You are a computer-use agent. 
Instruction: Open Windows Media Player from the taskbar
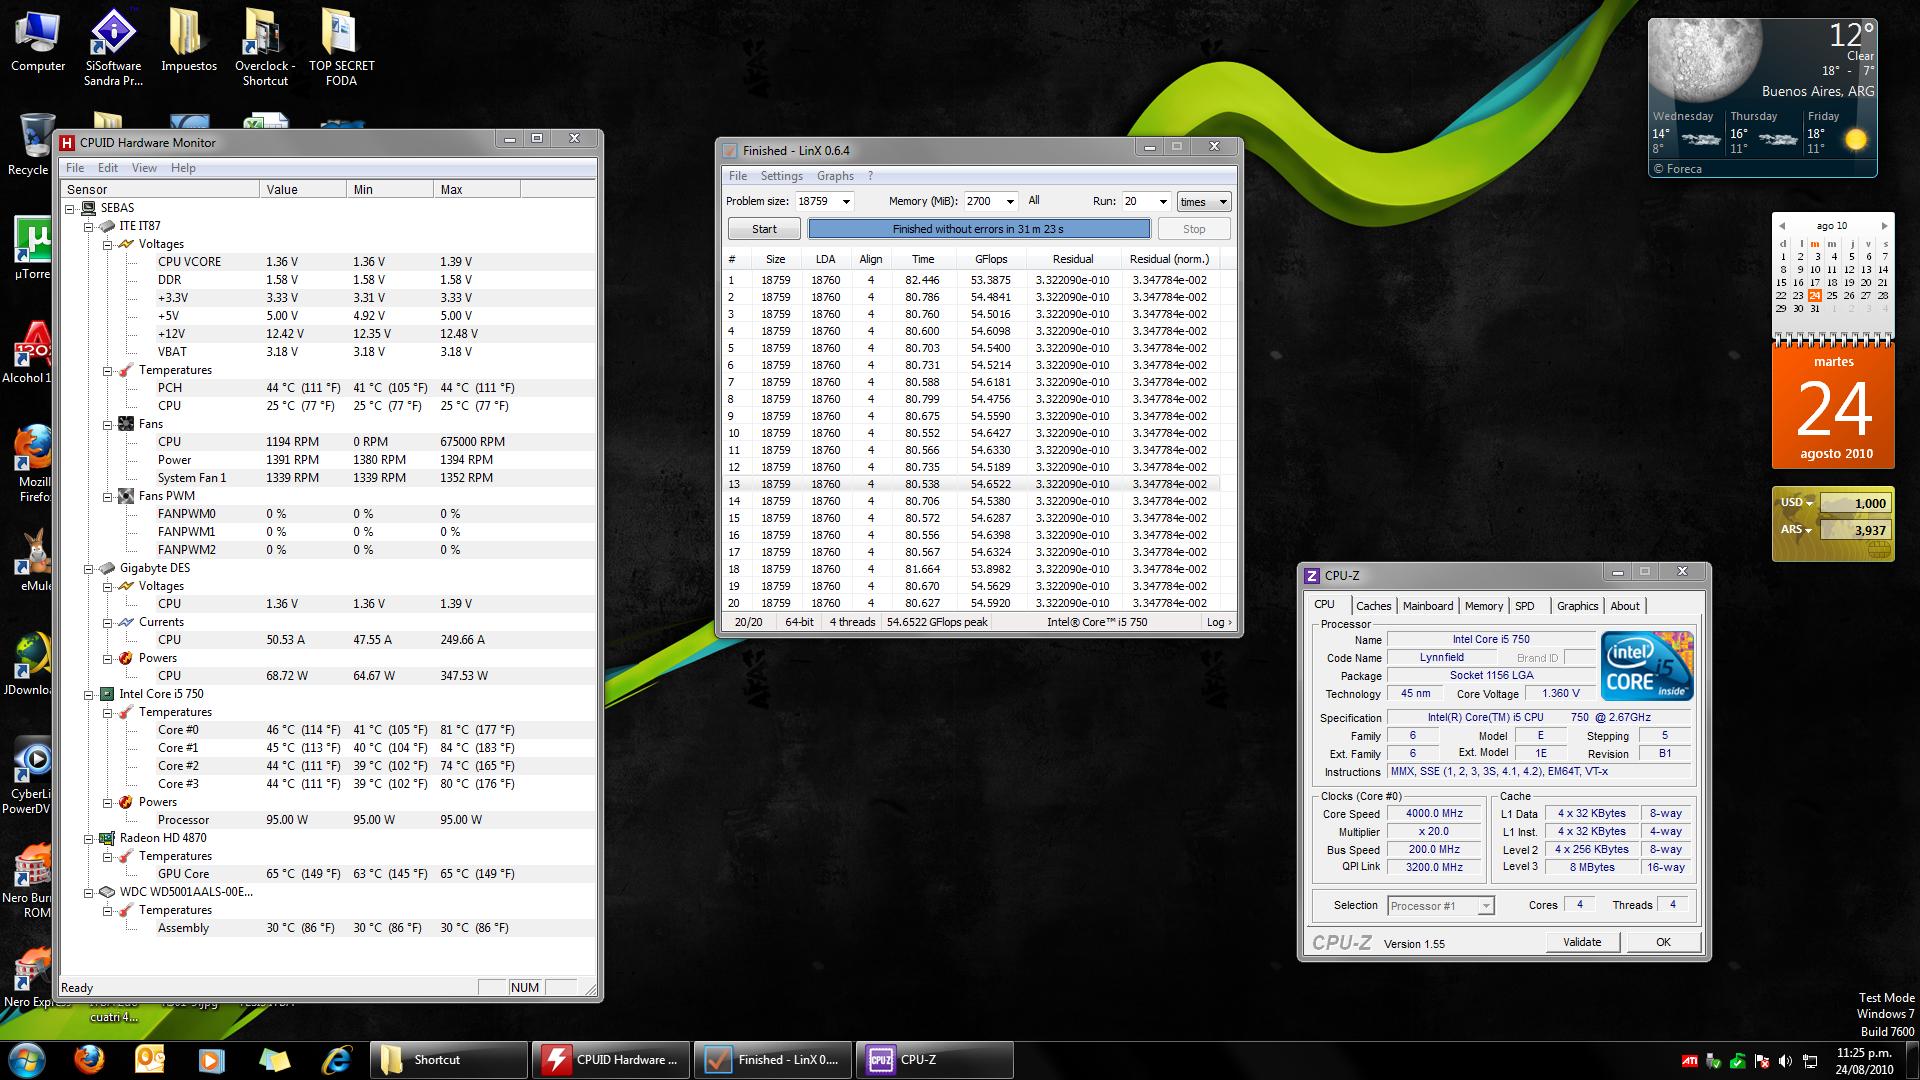tap(211, 1059)
